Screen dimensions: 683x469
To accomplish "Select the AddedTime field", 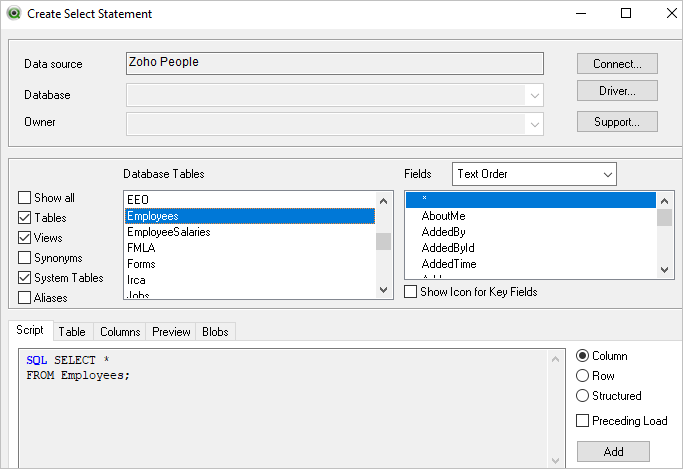I will coord(449,264).
